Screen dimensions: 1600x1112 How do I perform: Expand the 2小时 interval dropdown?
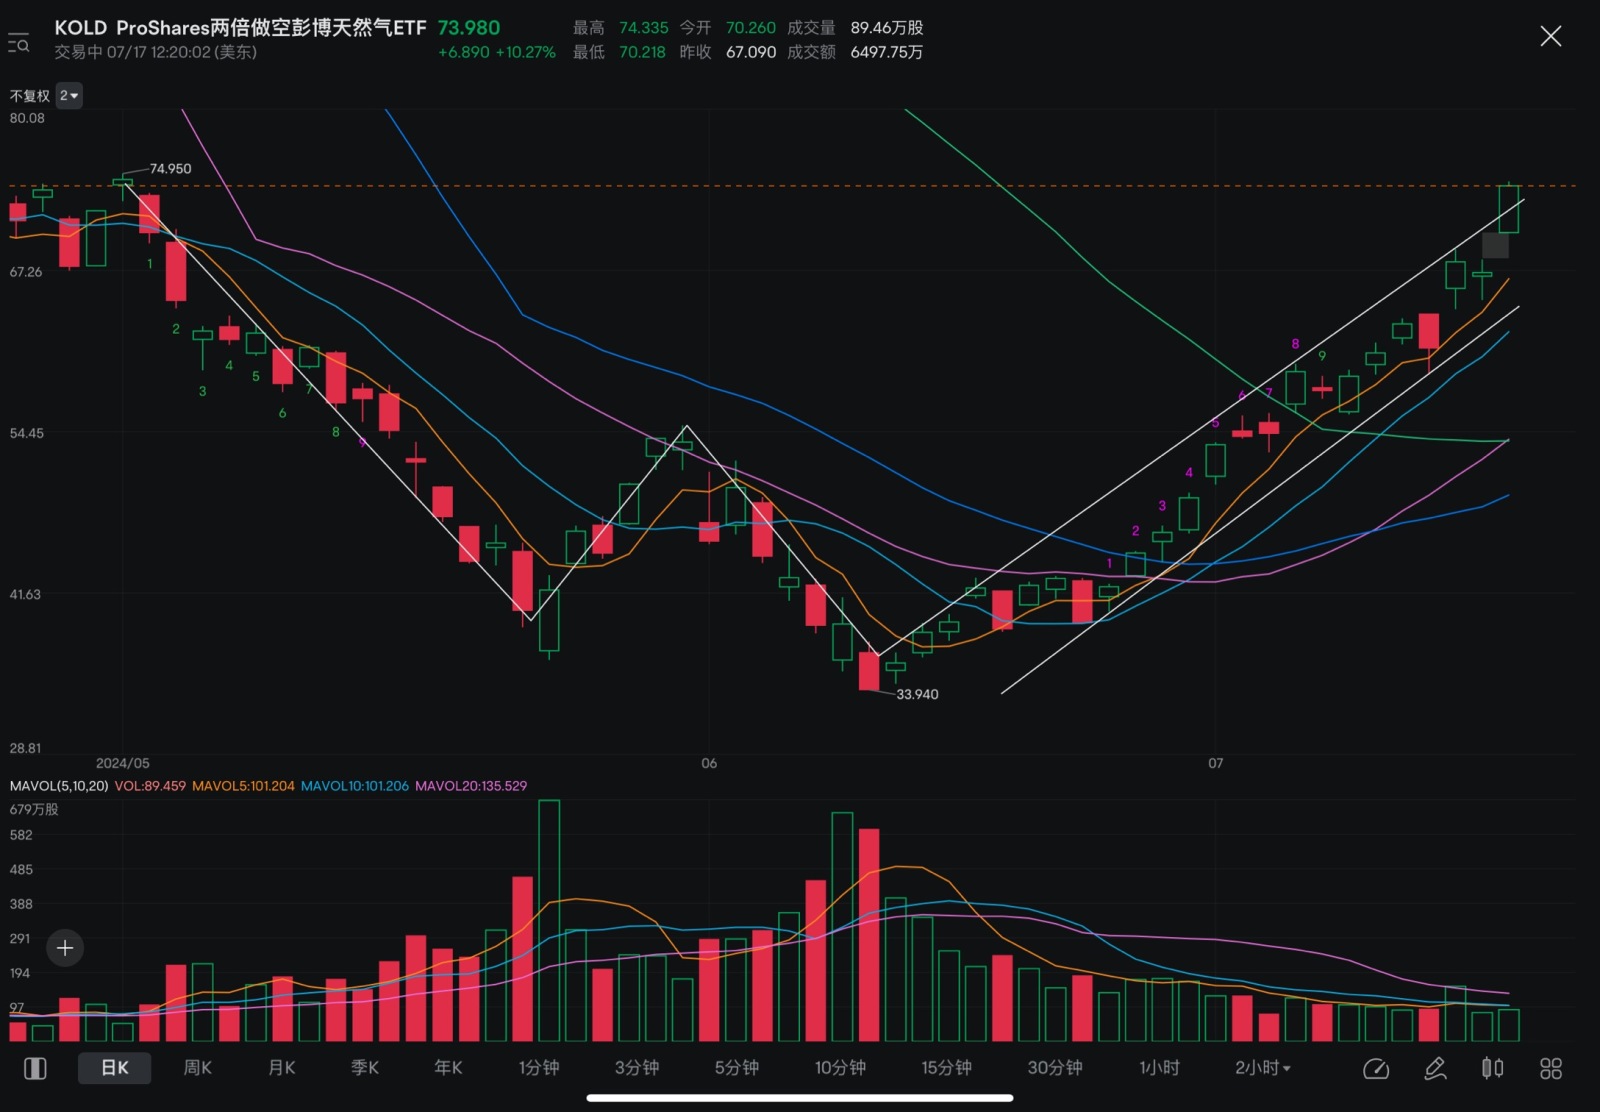click(x=1263, y=1068)
